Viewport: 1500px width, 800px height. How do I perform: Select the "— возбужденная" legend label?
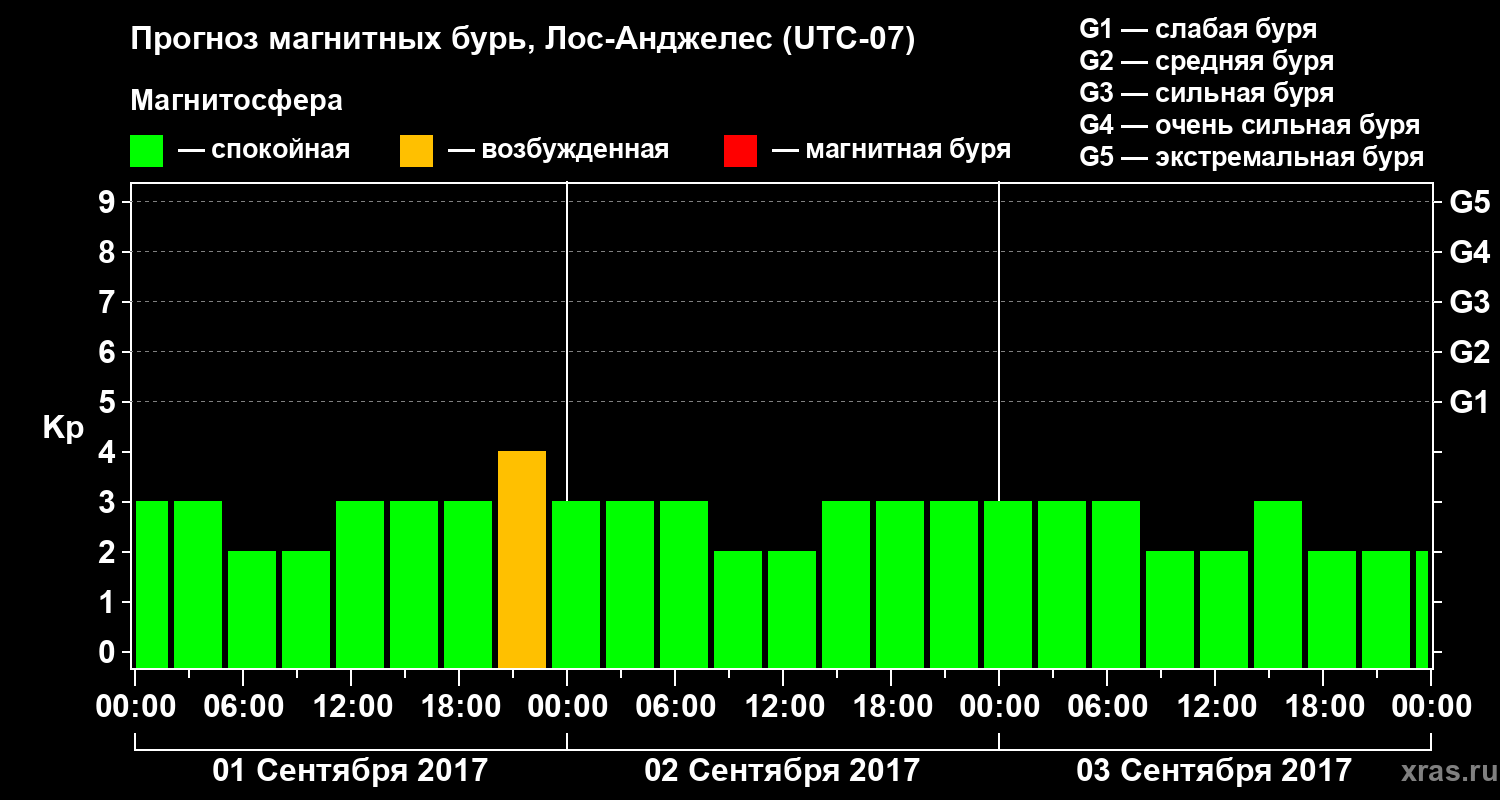coord(558,150)
